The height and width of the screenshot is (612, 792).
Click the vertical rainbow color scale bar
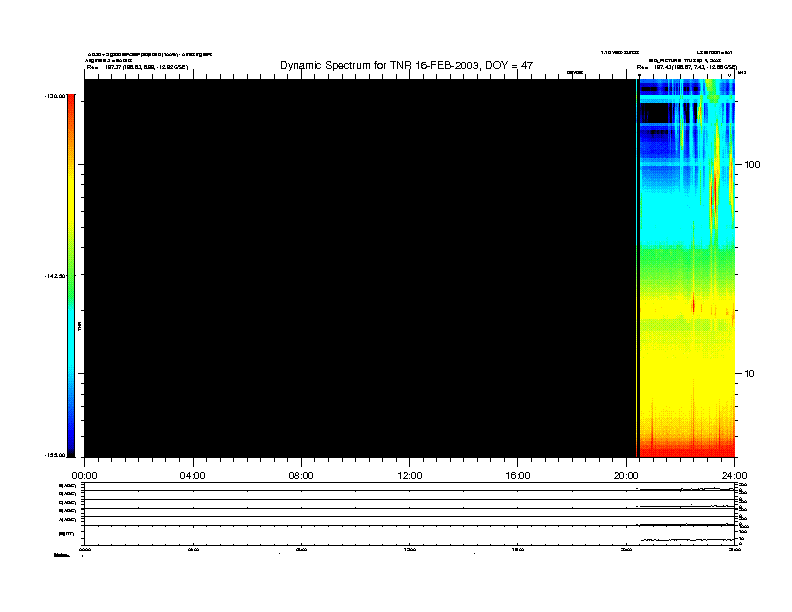(71, 276)
